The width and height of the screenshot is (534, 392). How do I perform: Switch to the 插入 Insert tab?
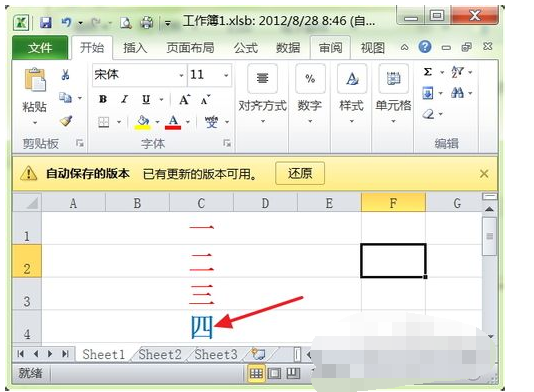click(135, 48)
